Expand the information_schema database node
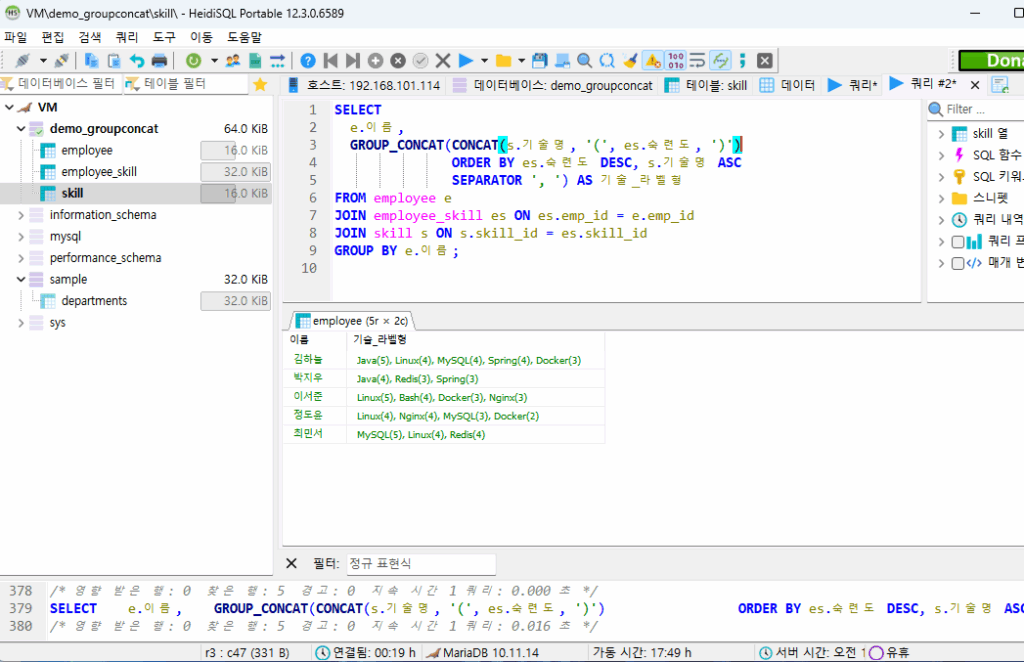Viewport: 1024px width, 662px height. (21, 215)
